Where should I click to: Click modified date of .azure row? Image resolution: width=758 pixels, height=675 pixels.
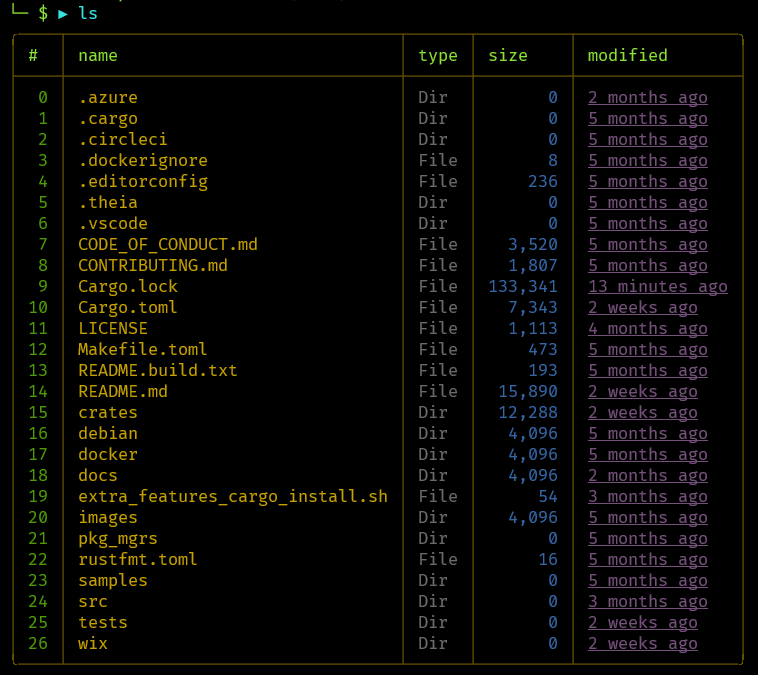648,98
